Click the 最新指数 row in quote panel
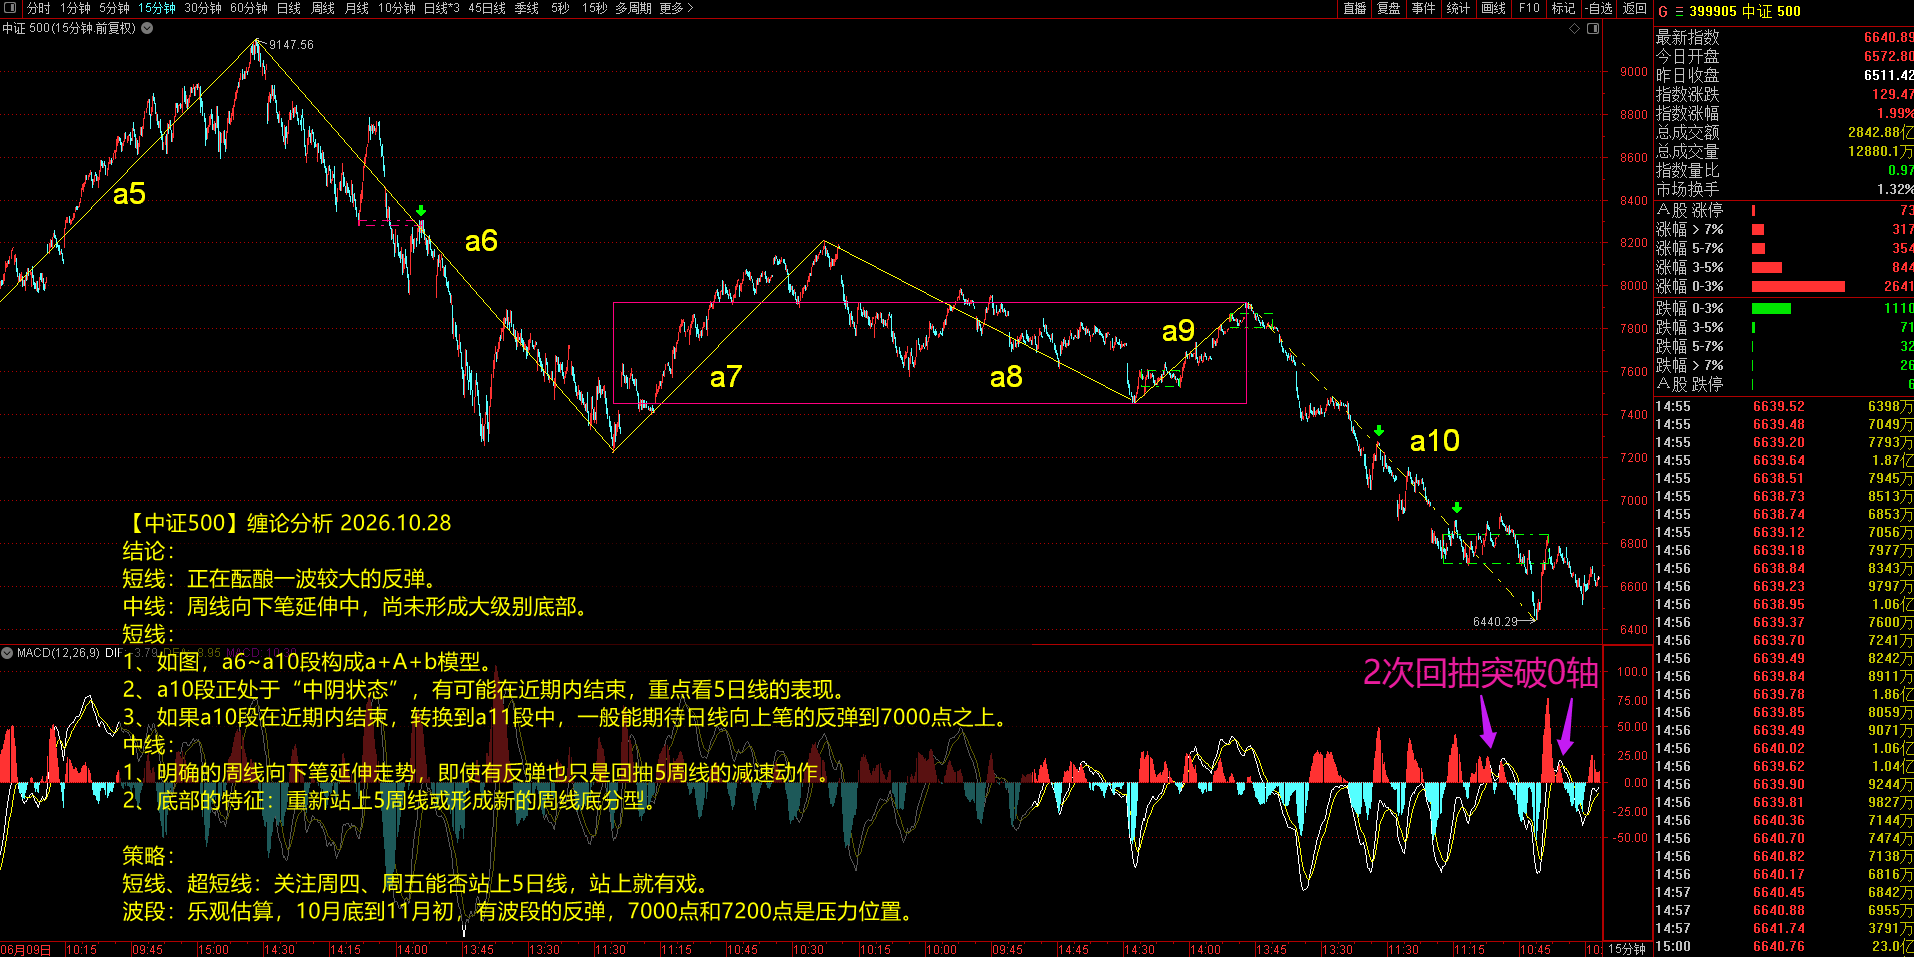This screenshot has height=957, width=1914. click(x=1784, y=37)
